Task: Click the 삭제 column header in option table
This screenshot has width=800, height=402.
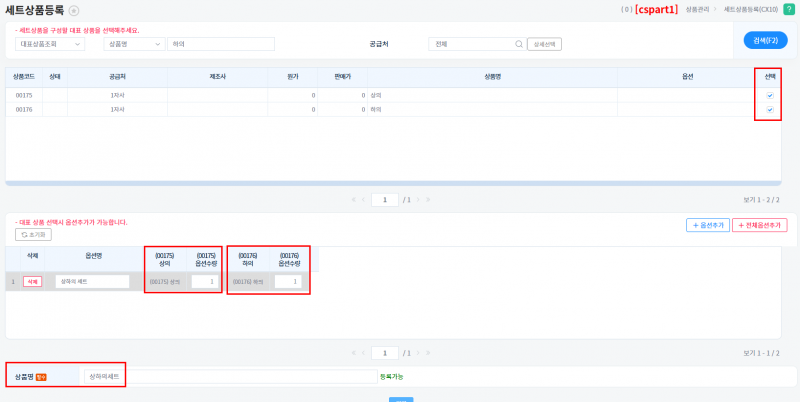Action: tap(33, 256)
